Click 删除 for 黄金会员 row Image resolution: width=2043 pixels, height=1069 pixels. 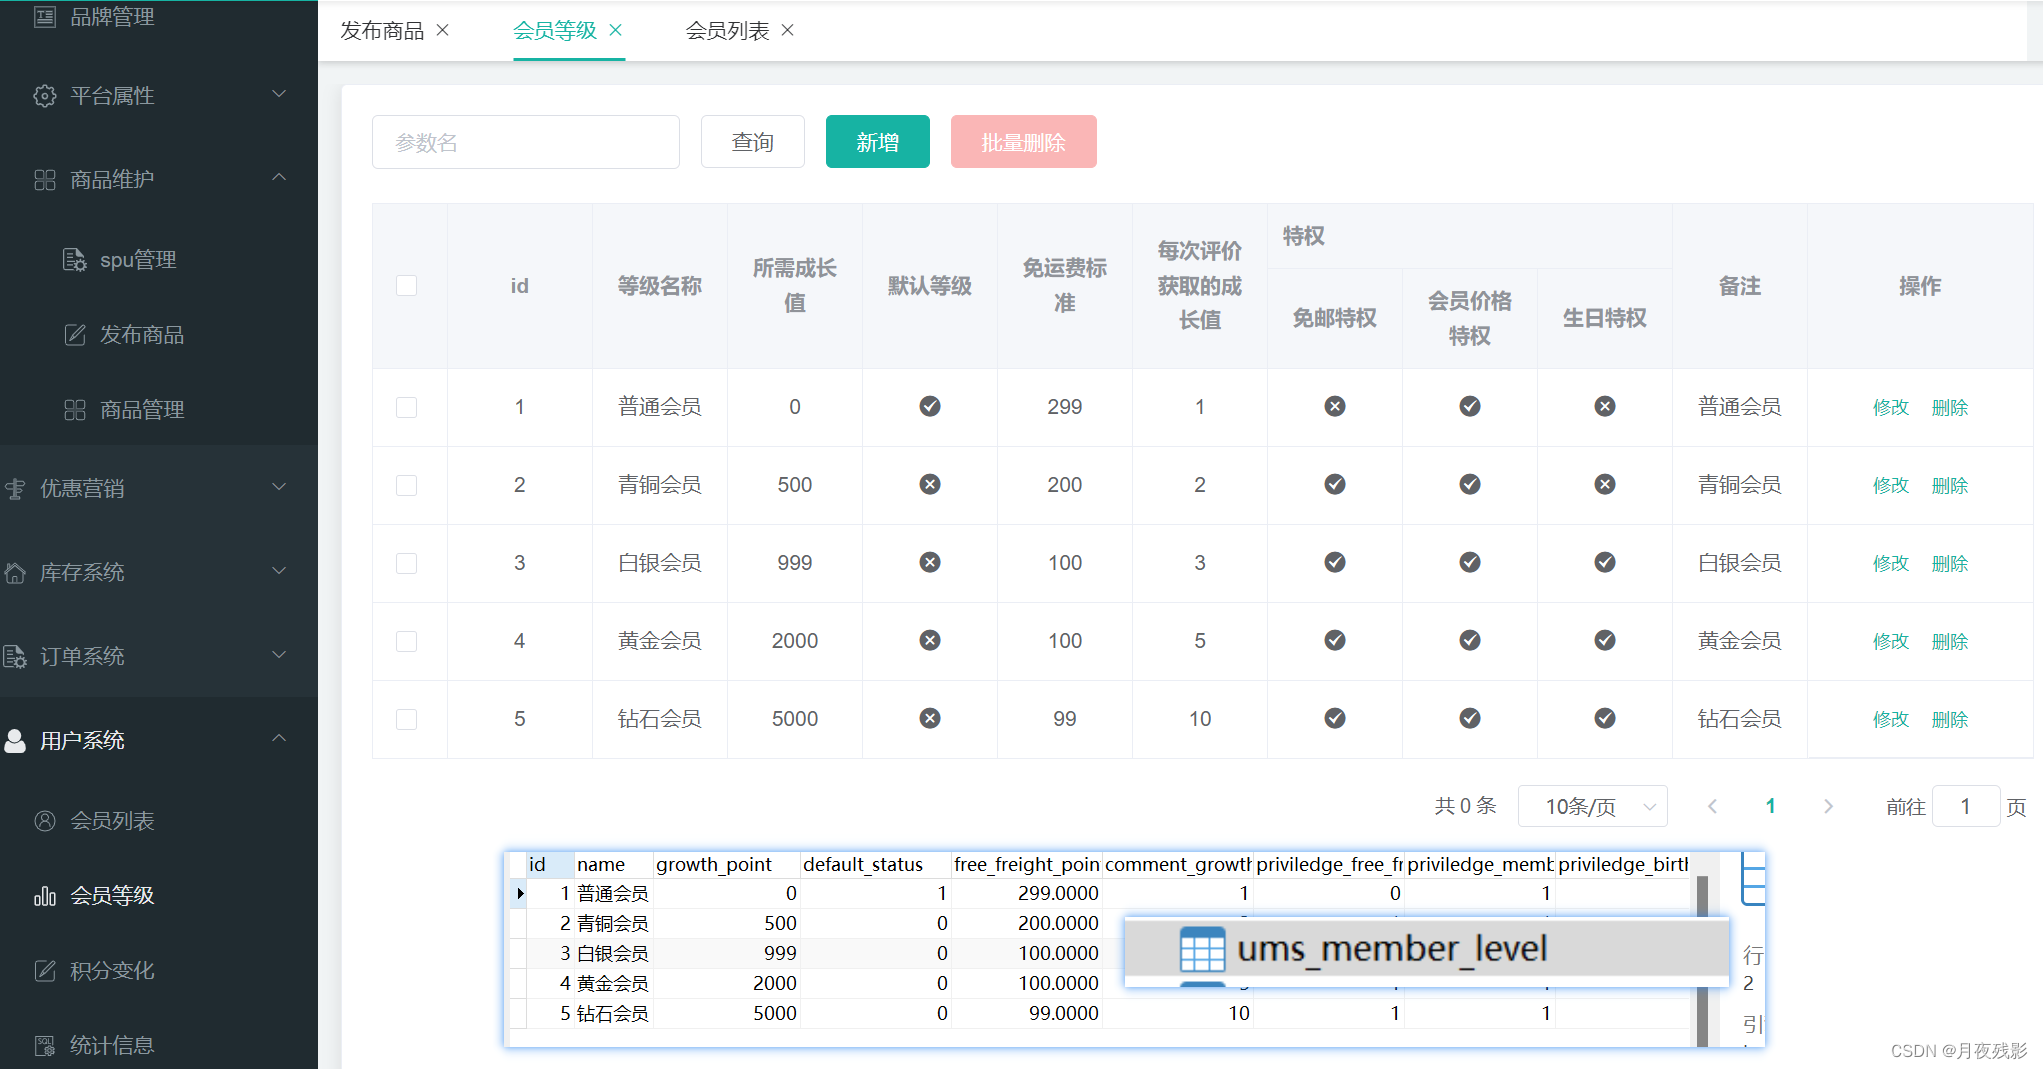[x=1949, y=641]
